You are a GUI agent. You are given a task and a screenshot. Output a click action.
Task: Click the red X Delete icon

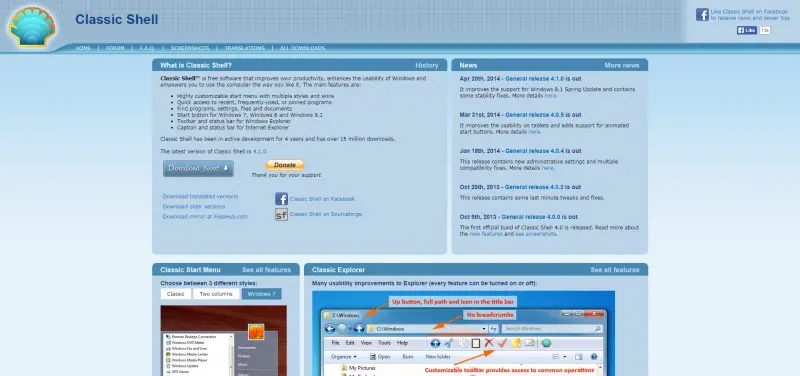pos(489,343)
